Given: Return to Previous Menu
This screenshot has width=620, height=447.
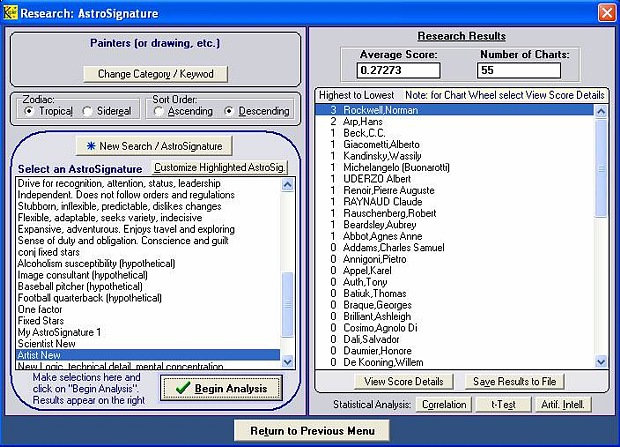Looking at the screenshot, I should coord(311,431).
